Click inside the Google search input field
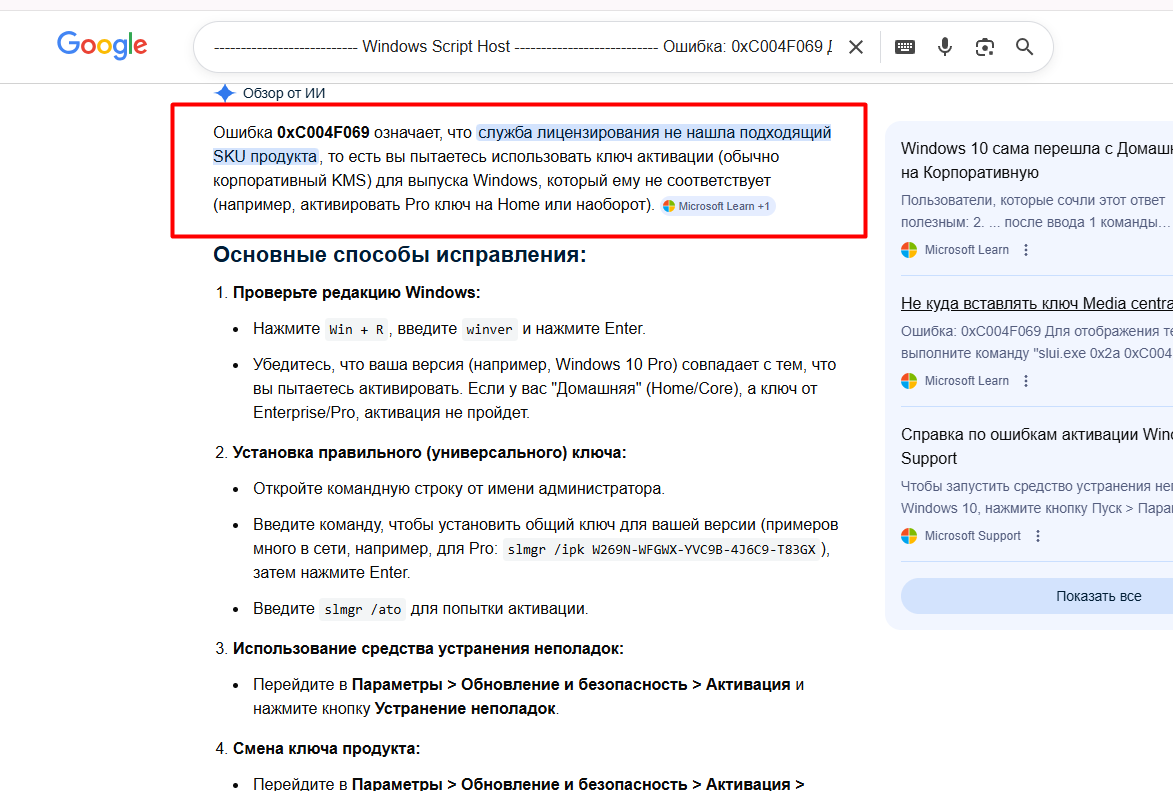Image resolution: width=1173 pixels, height=791 pixels. click(x=520, y=47)
